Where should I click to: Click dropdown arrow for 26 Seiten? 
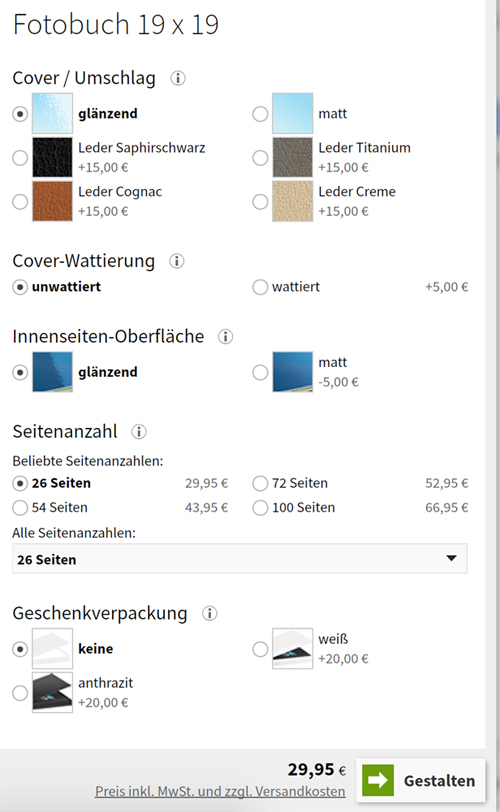coord(451,558)
